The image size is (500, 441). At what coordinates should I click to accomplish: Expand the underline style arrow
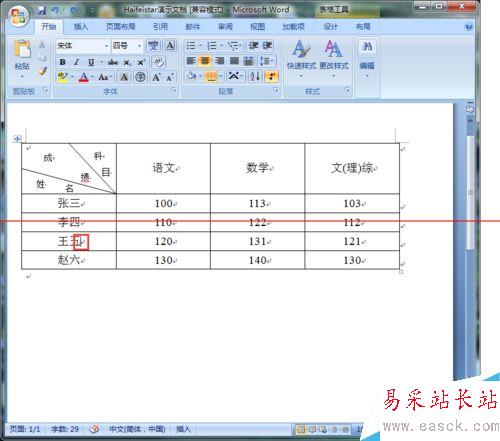click(x=101, y=62)
